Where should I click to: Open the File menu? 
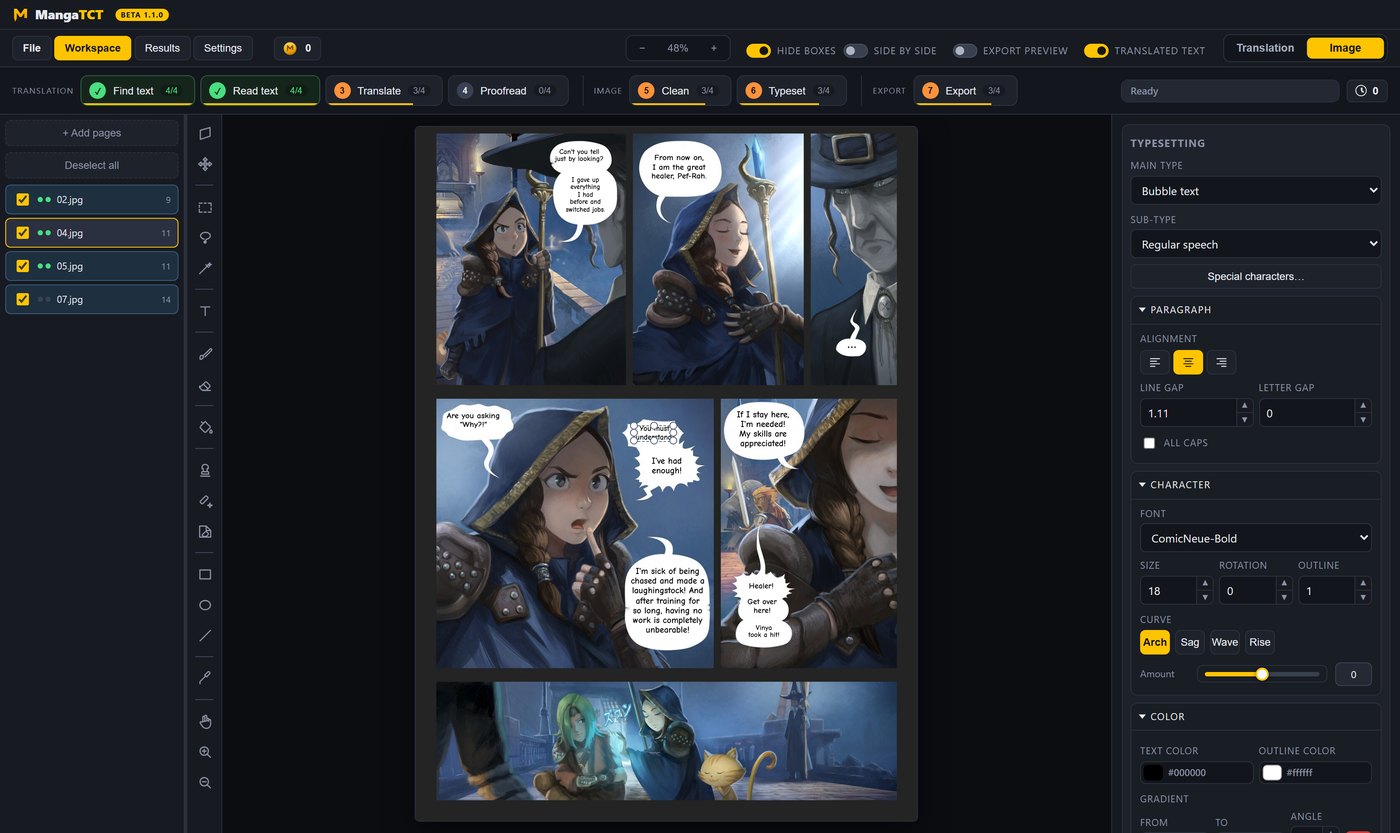pyautogui.click(x=32, y=48)
